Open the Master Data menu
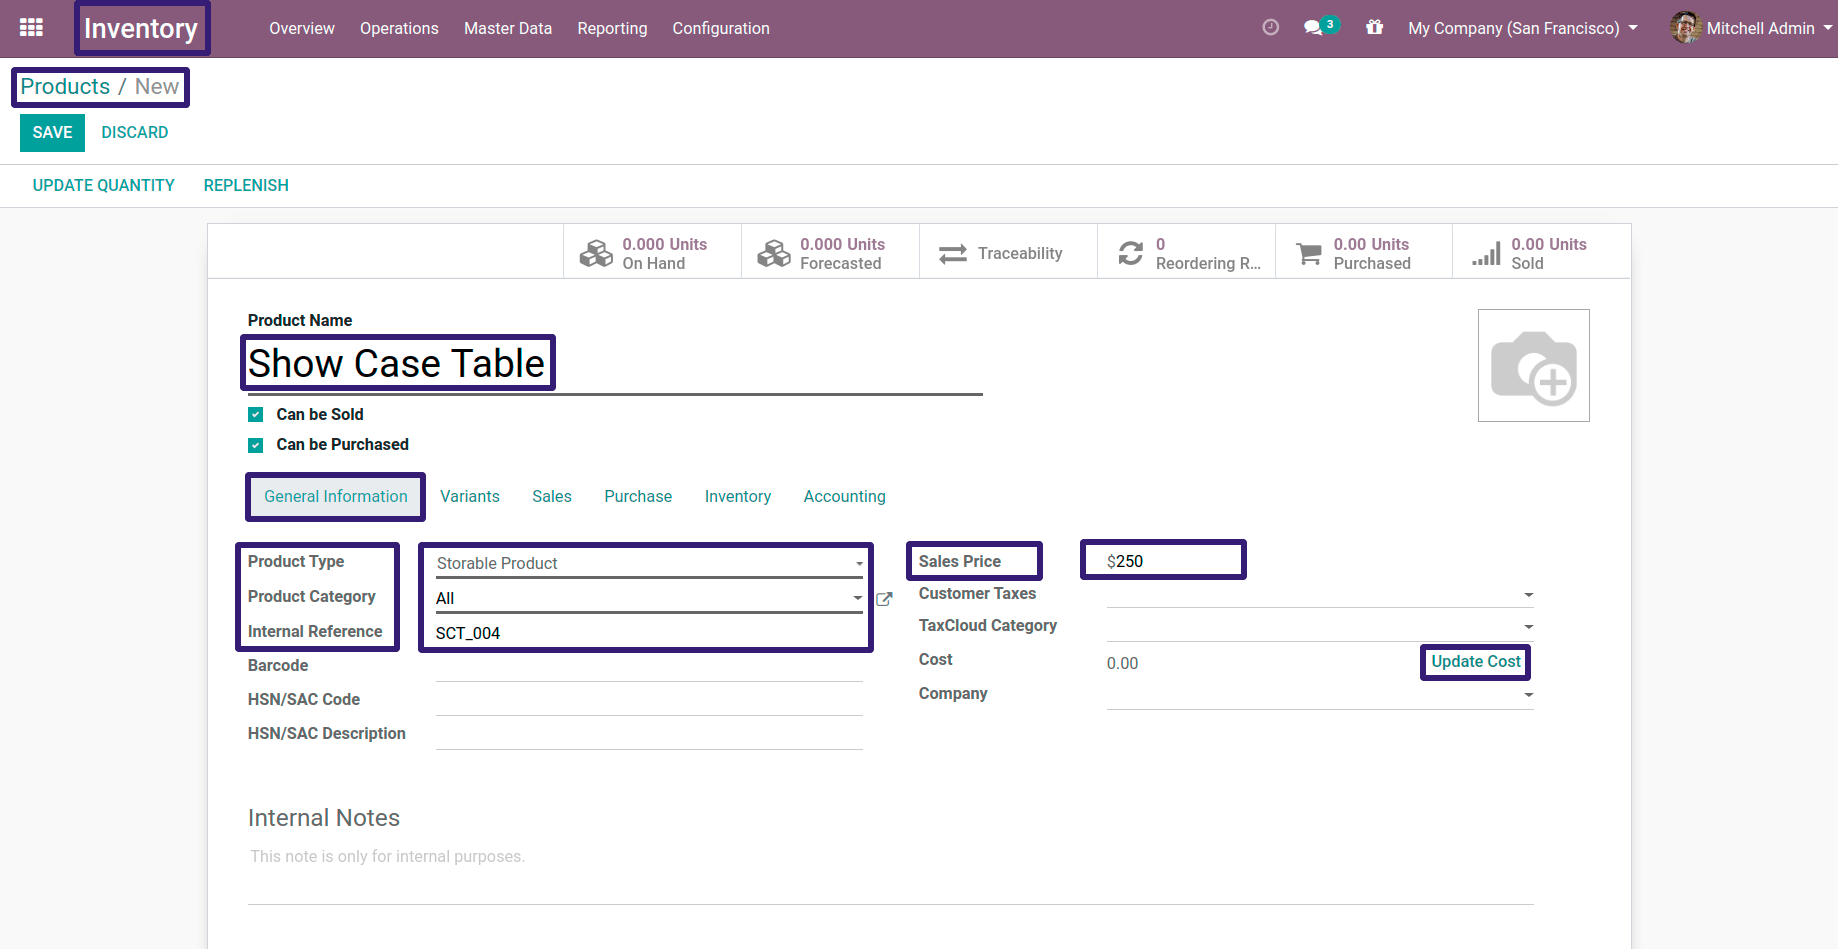 (x=508, y=28)
